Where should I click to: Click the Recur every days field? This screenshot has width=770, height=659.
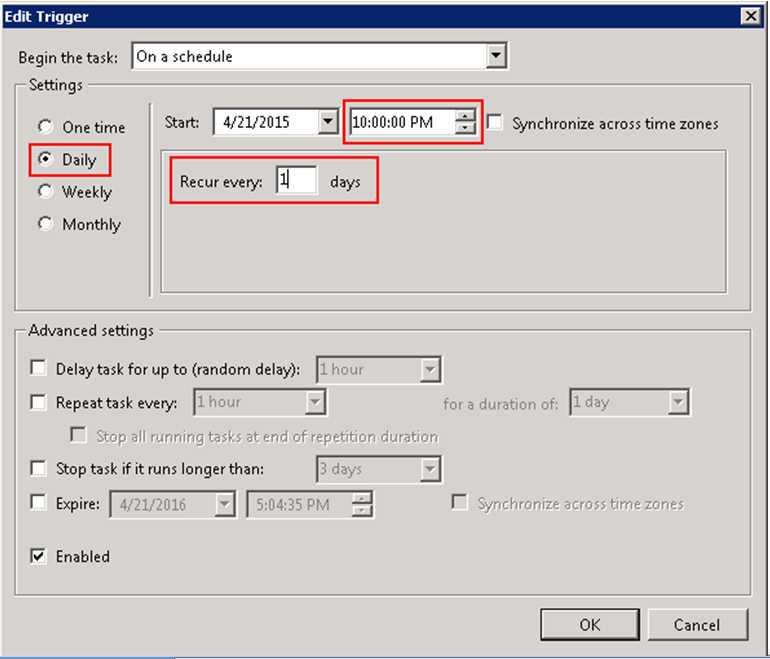click(297, 180)
